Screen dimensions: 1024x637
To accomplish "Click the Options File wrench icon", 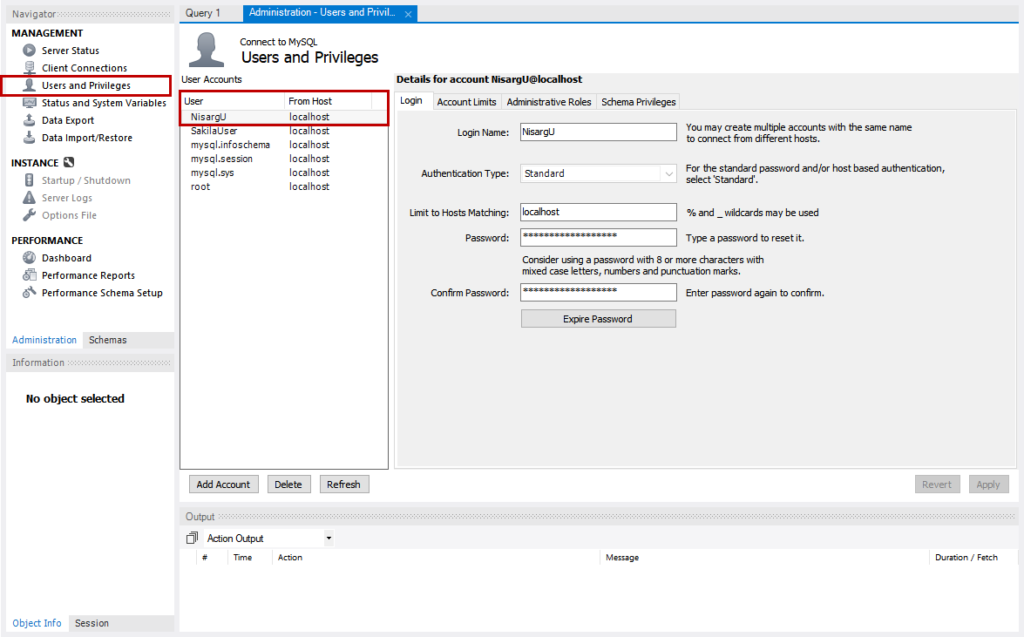I will click(x=29, y=215).
